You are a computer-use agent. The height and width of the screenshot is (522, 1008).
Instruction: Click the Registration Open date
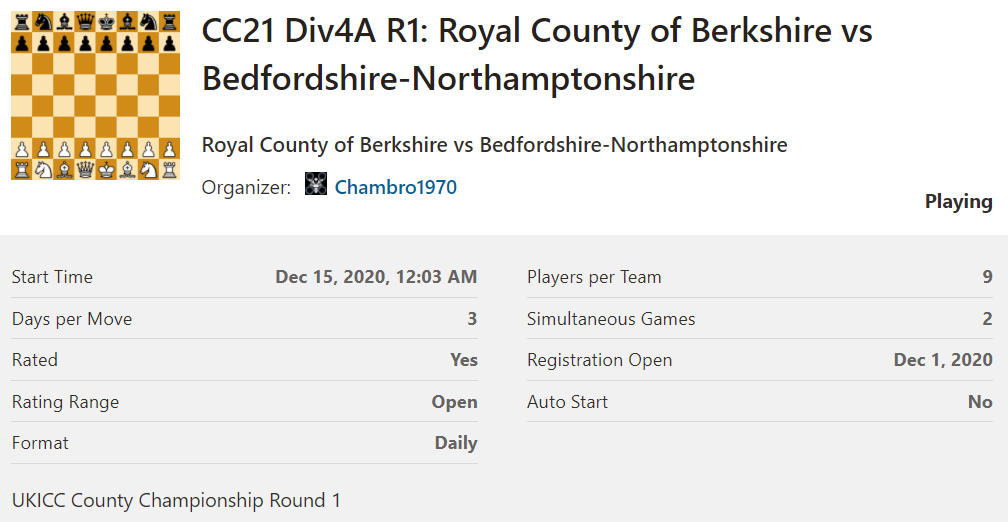(x=943, y=360)
